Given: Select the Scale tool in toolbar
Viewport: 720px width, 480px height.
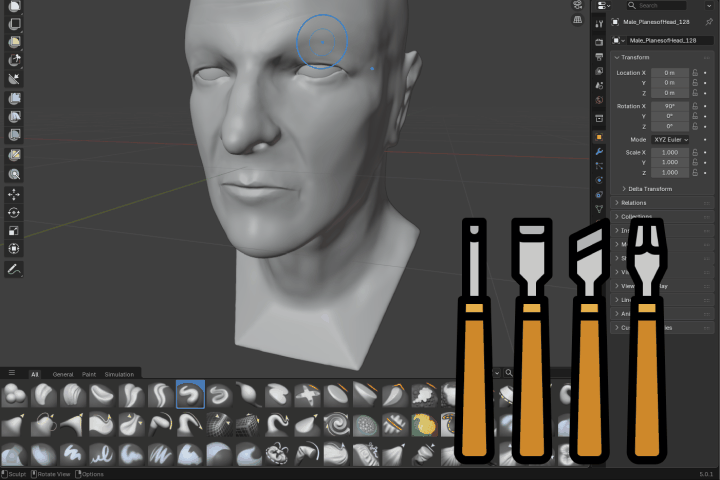Looking at the screenshot, I should point(14,231).
